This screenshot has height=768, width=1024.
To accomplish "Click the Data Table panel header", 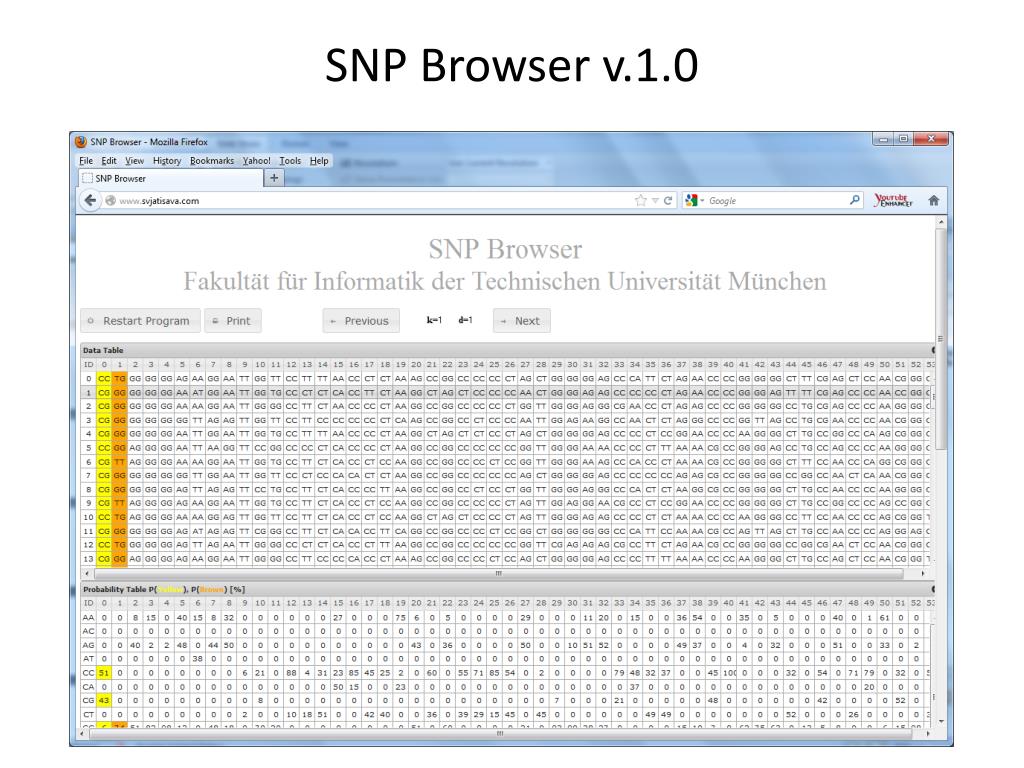I will tap(507, 350).
